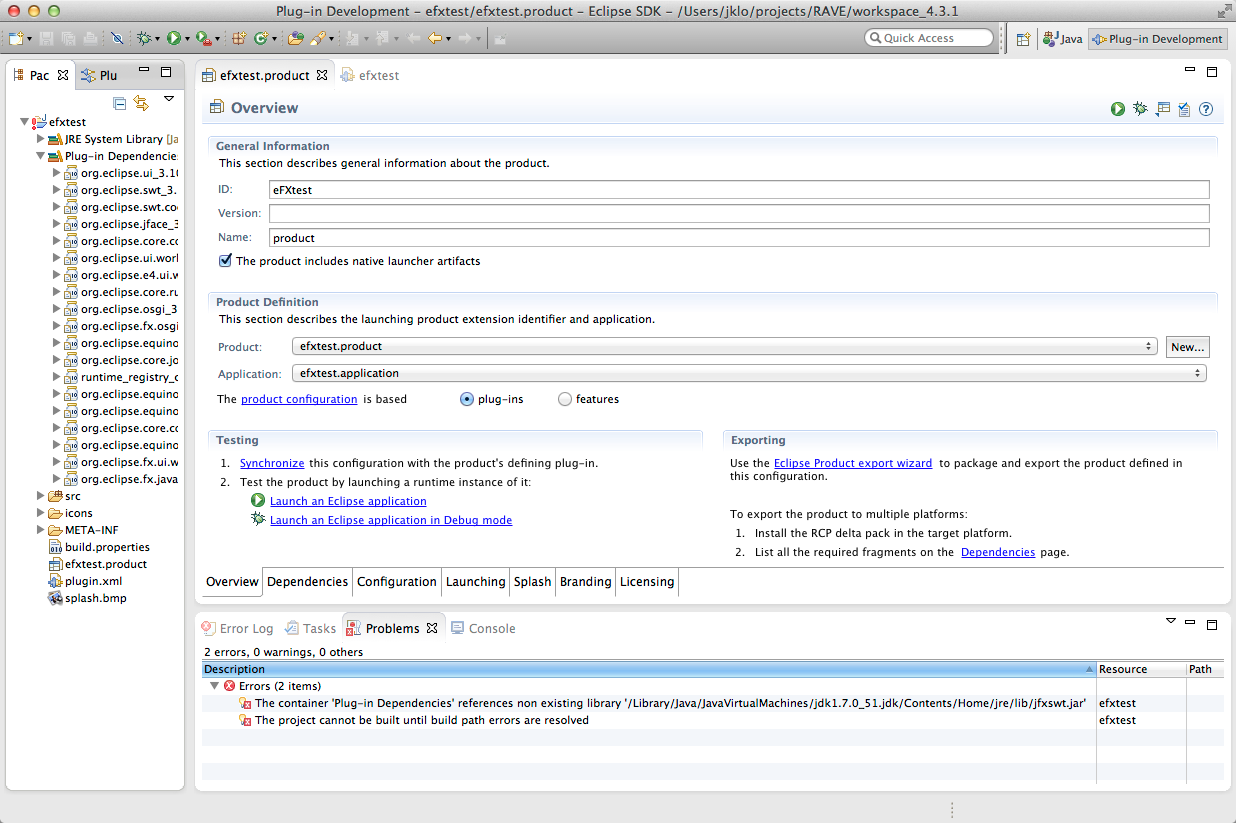Expand the src folder
This screenshot has width=1236, height=823.
41,496
